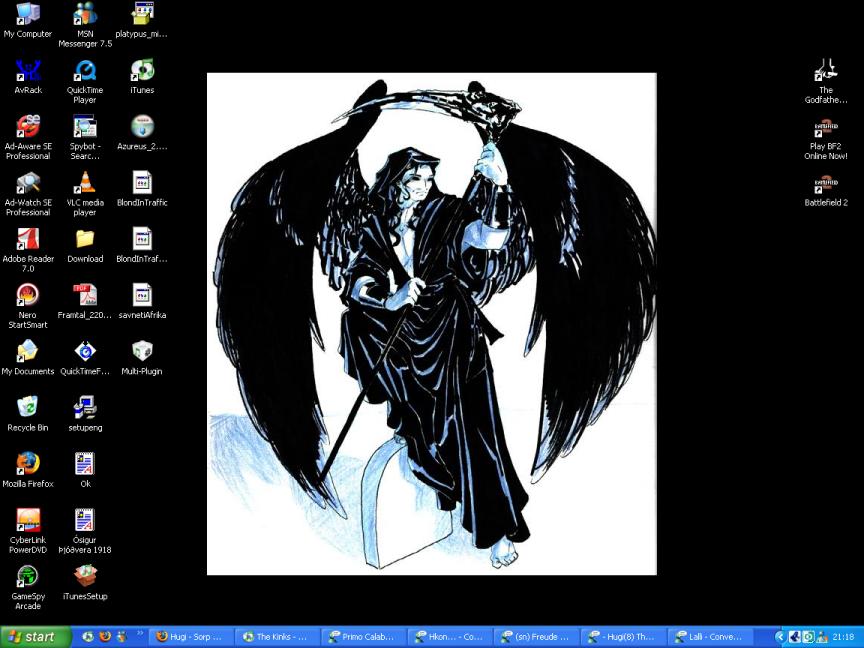
Task: Select the Multi-Plugin desktop icon
Action: [142, 358]
